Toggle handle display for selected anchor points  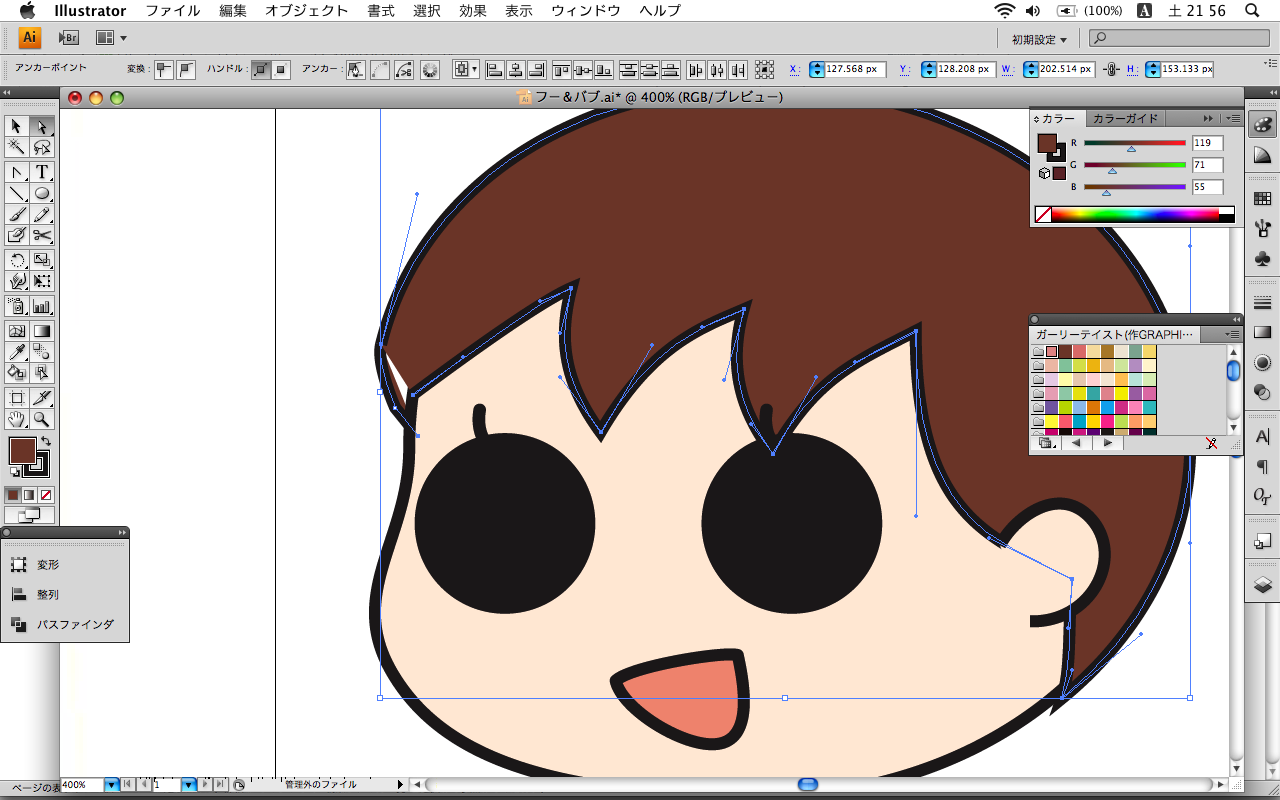pyautogui.click(x=261, y=70)
